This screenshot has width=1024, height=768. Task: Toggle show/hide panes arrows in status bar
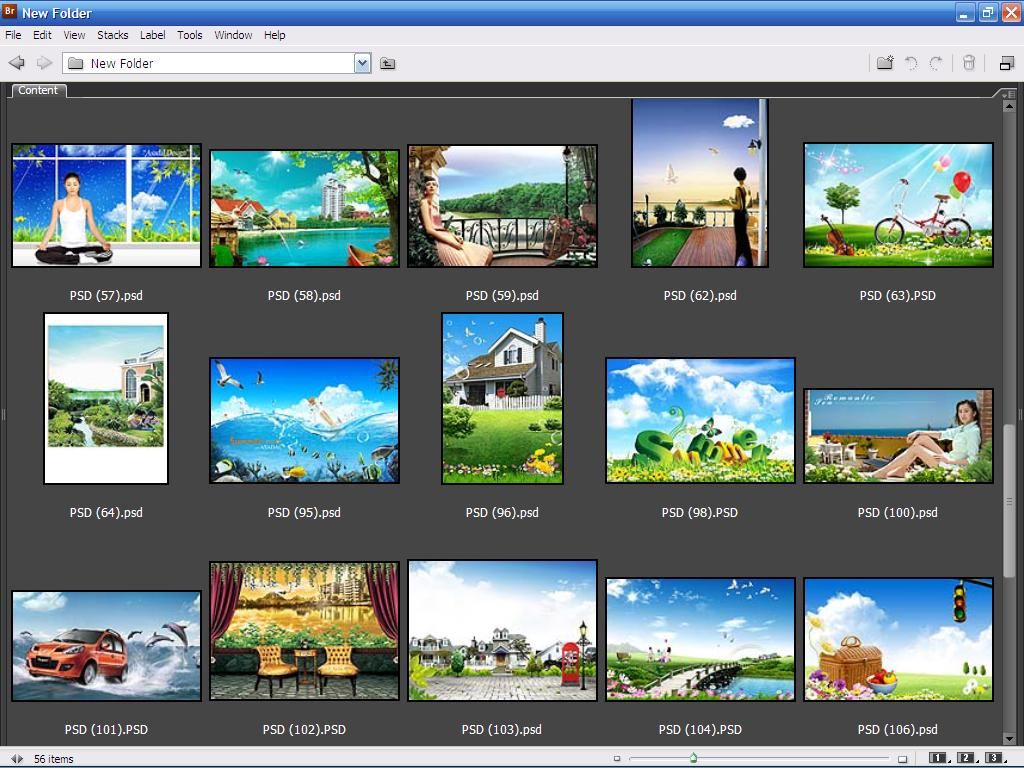[x=16, y=759]
